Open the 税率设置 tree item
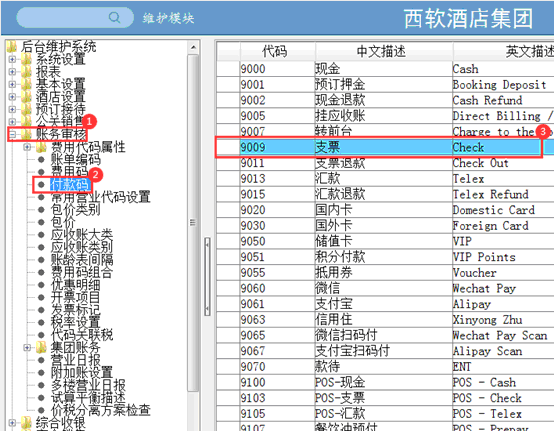This screenshot has height=431, width=554. pyautogui.click(x=75, y=322)
